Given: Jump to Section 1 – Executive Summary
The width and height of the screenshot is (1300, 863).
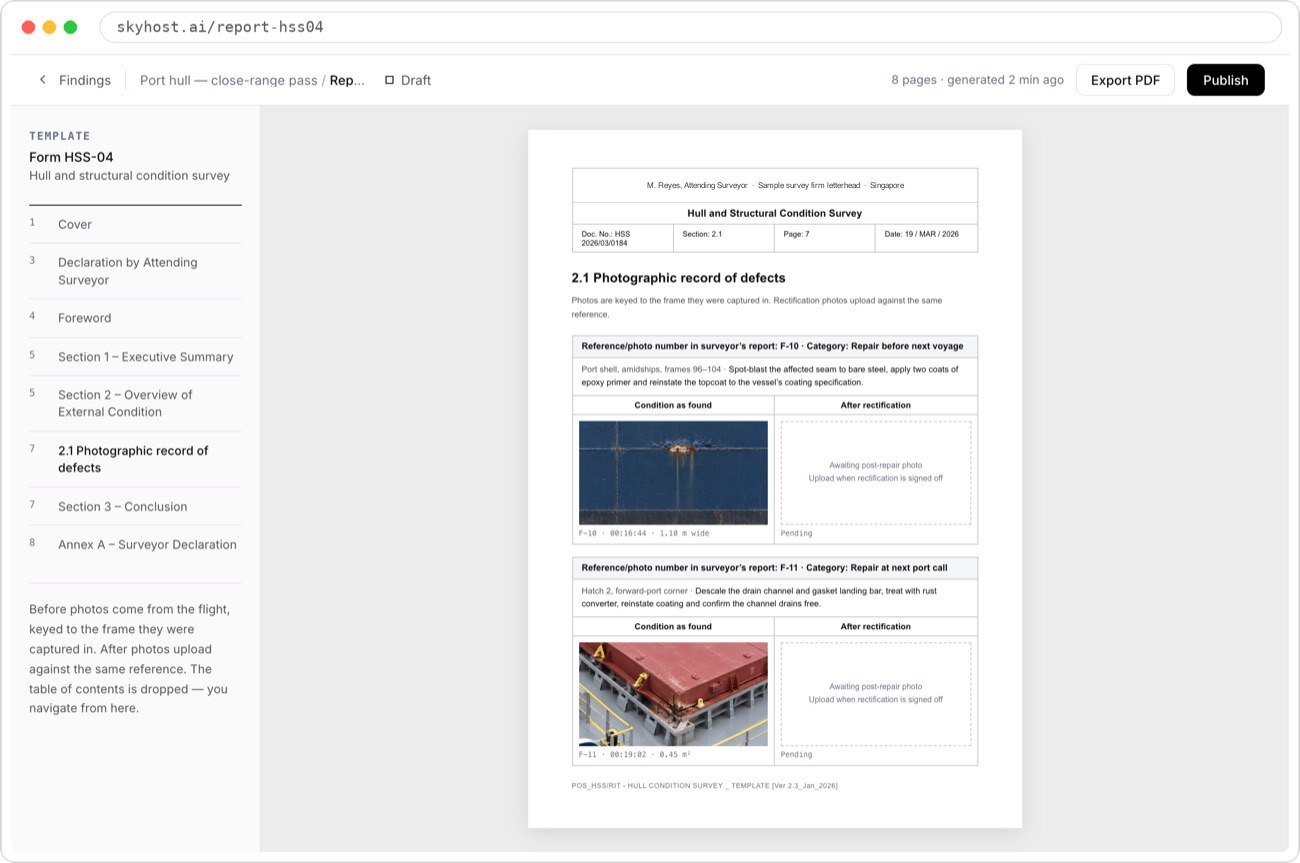Looking at the screenshot, I should coord(135,356).
